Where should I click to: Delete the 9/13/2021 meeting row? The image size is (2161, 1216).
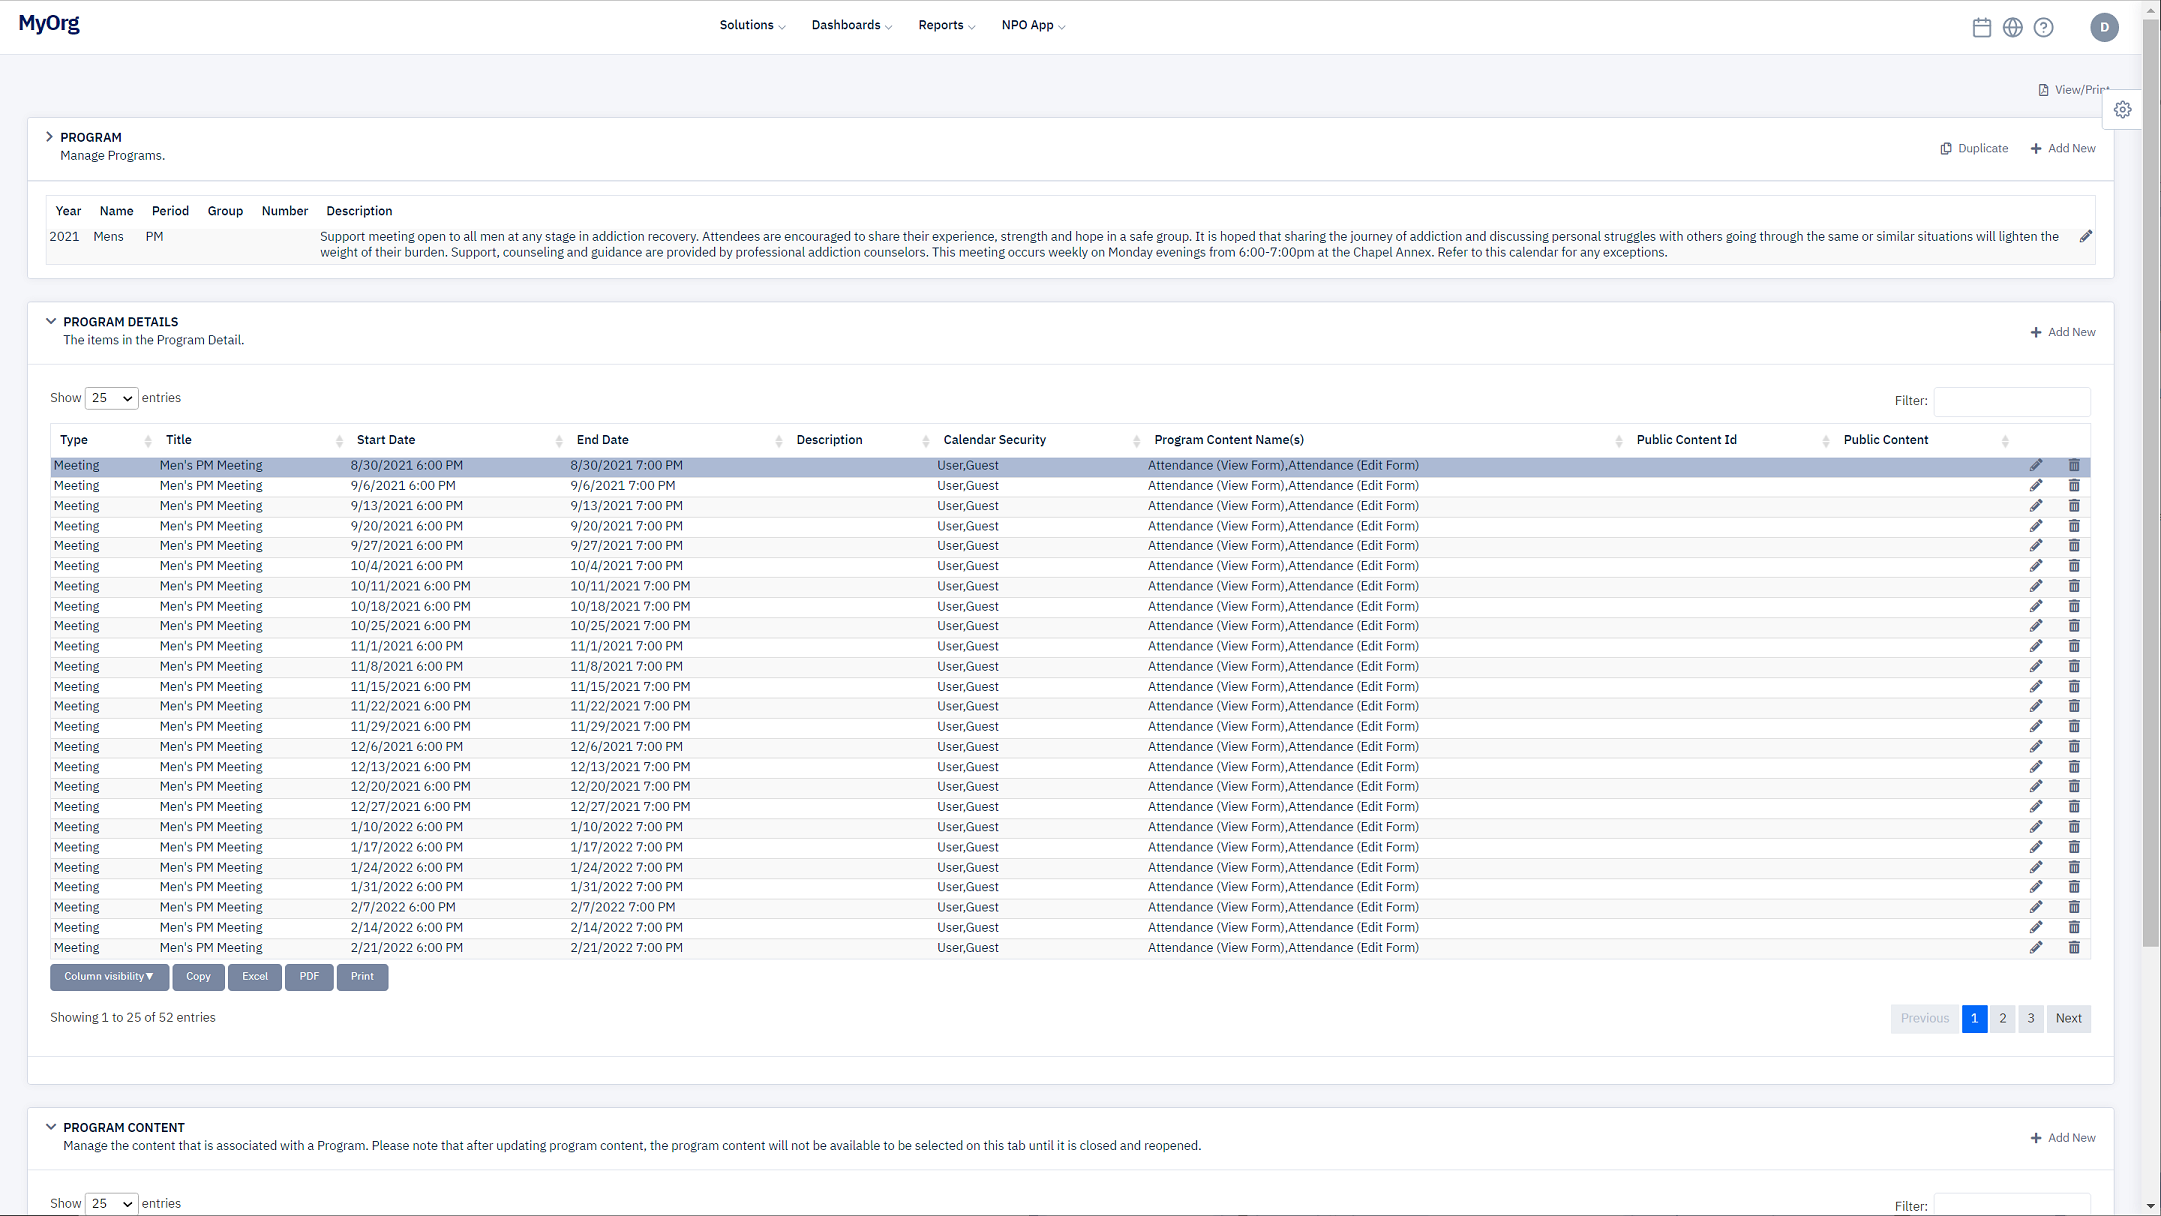click(x=2074, y=506)
